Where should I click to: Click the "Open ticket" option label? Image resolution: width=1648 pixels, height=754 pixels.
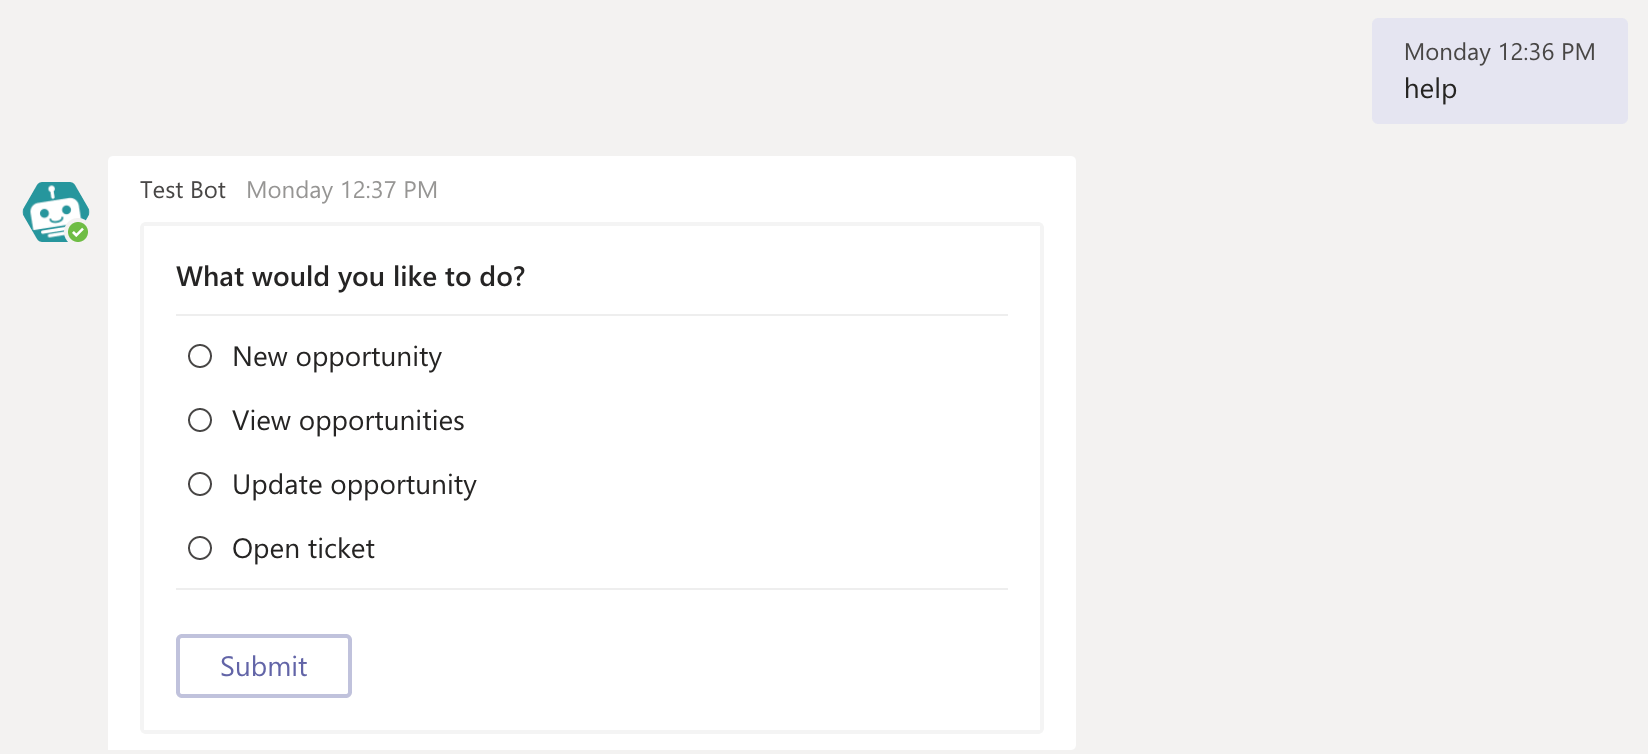pyautogui.click(x=303, y=549)
